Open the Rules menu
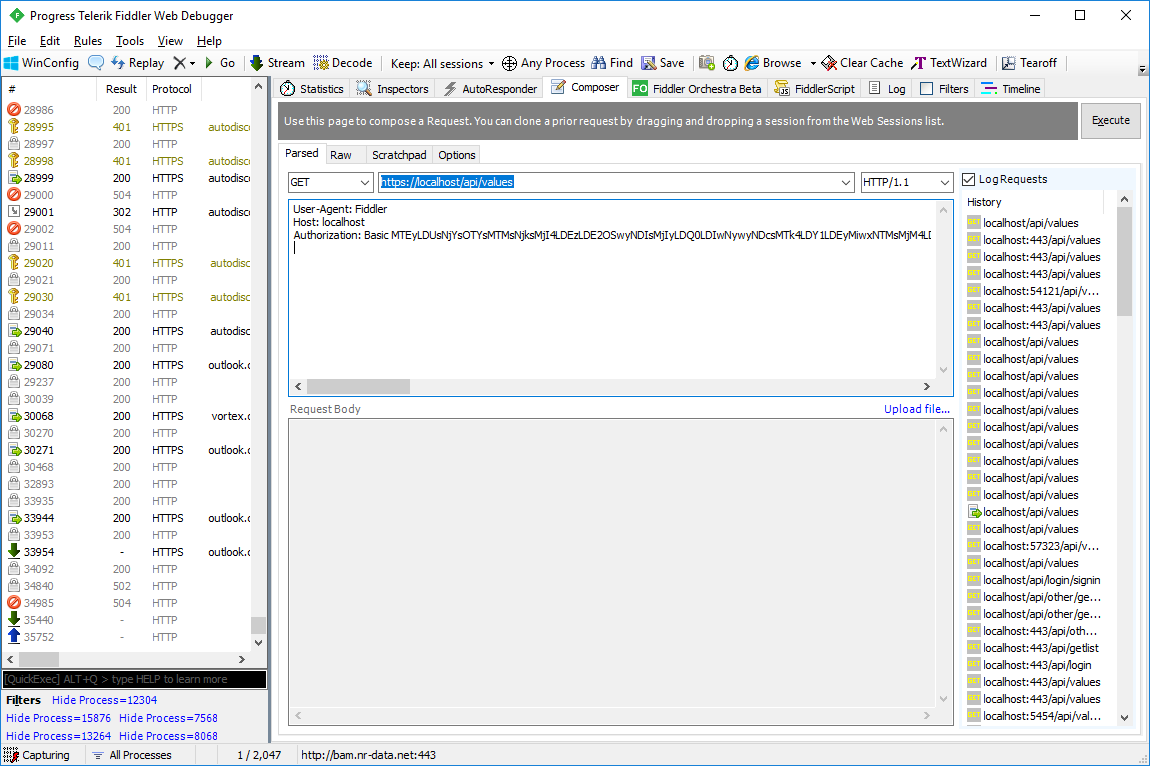 tap(88, 41)
